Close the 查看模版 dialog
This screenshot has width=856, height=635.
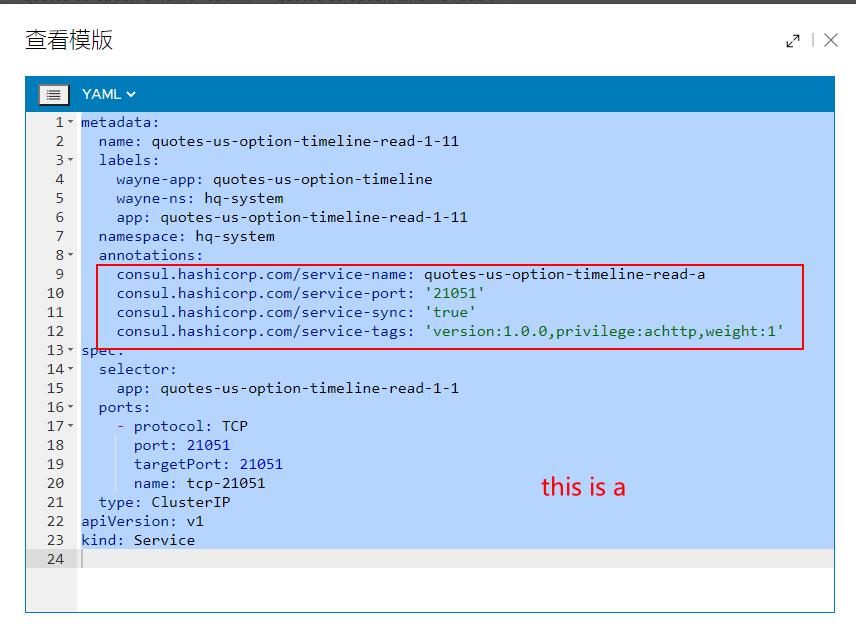(x=831, y=40)
